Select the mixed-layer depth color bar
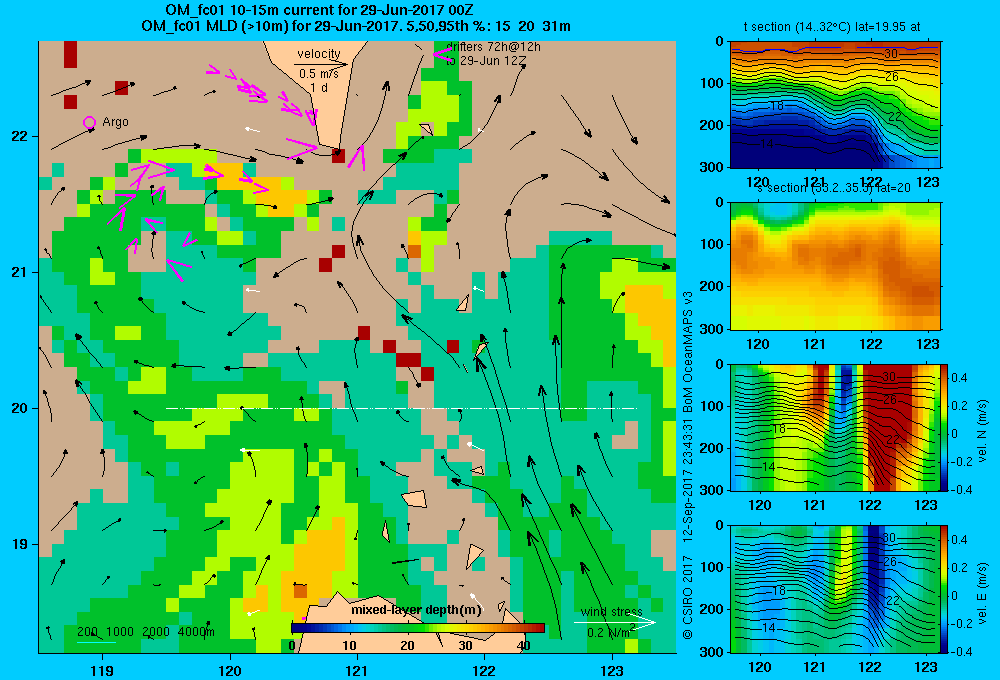This screenshot has width=1000, height=680. pyautogui.click(x=418, y=628)
